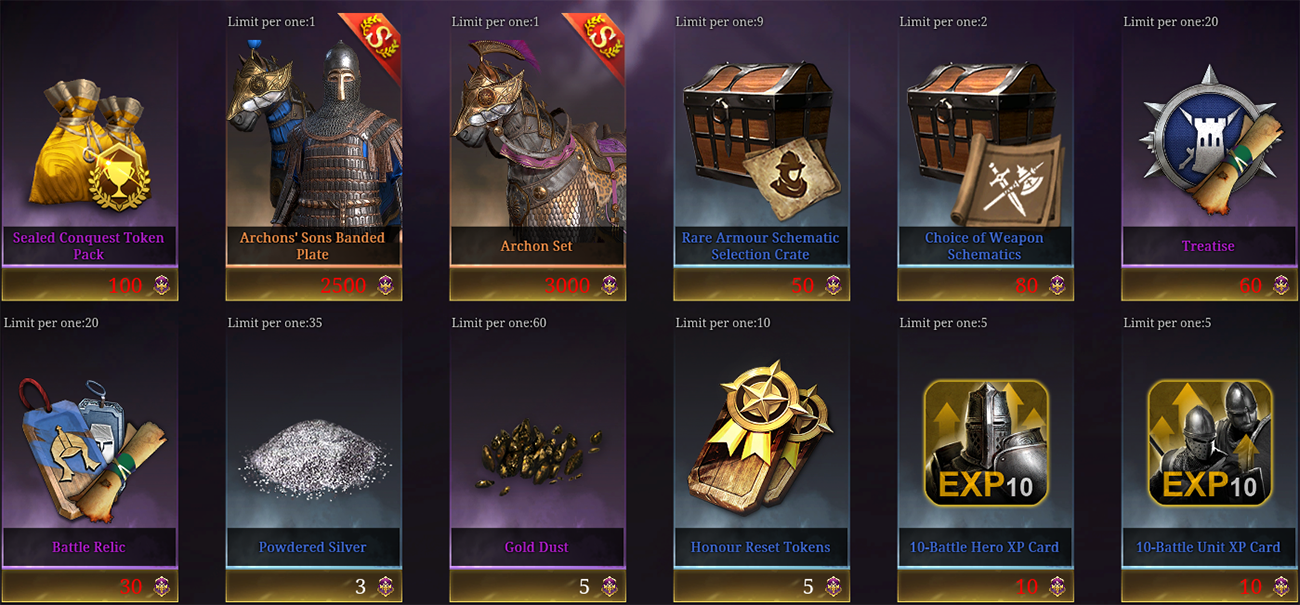
Task: Select the Choice of Weapon Schematics chest
Action: [x=986, y=138]
